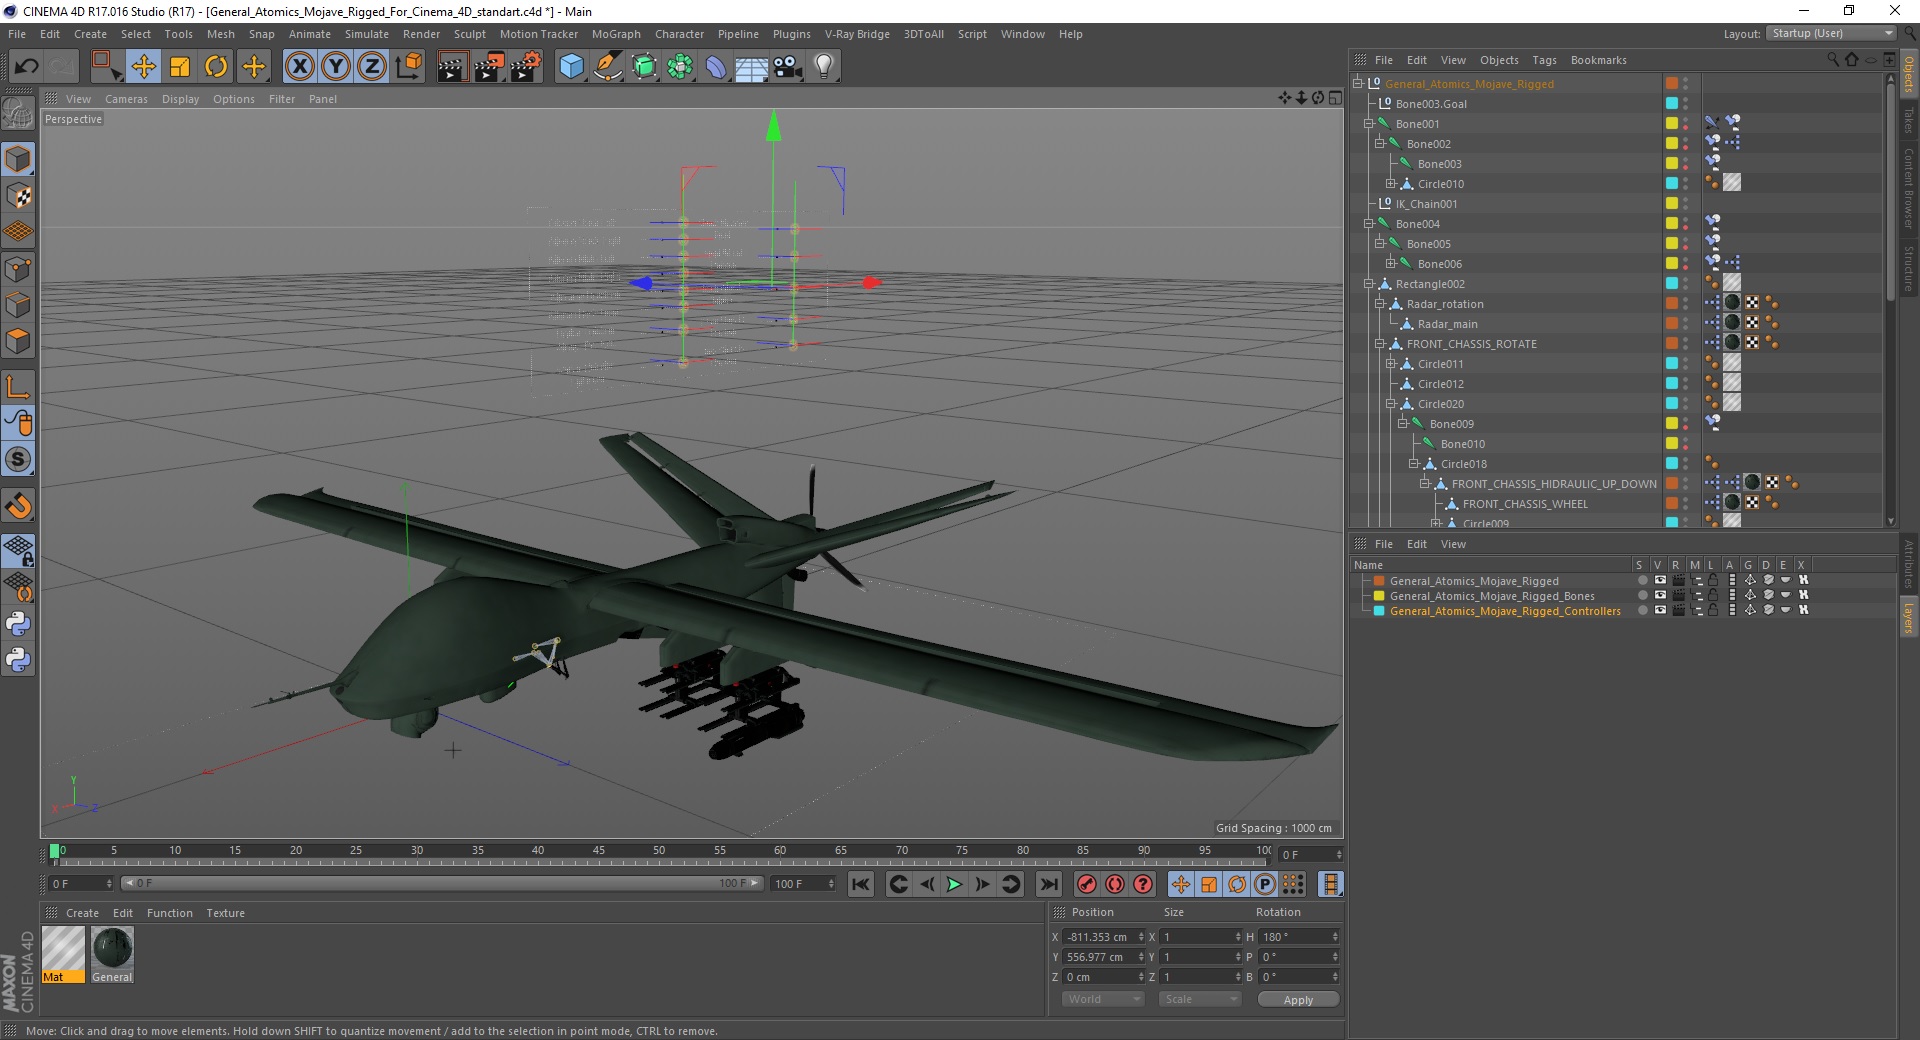Collapse General_Atomics_Mojave_Rigged tree node
Screen dimensions: 1920x1040
[x=1358, y=84]
